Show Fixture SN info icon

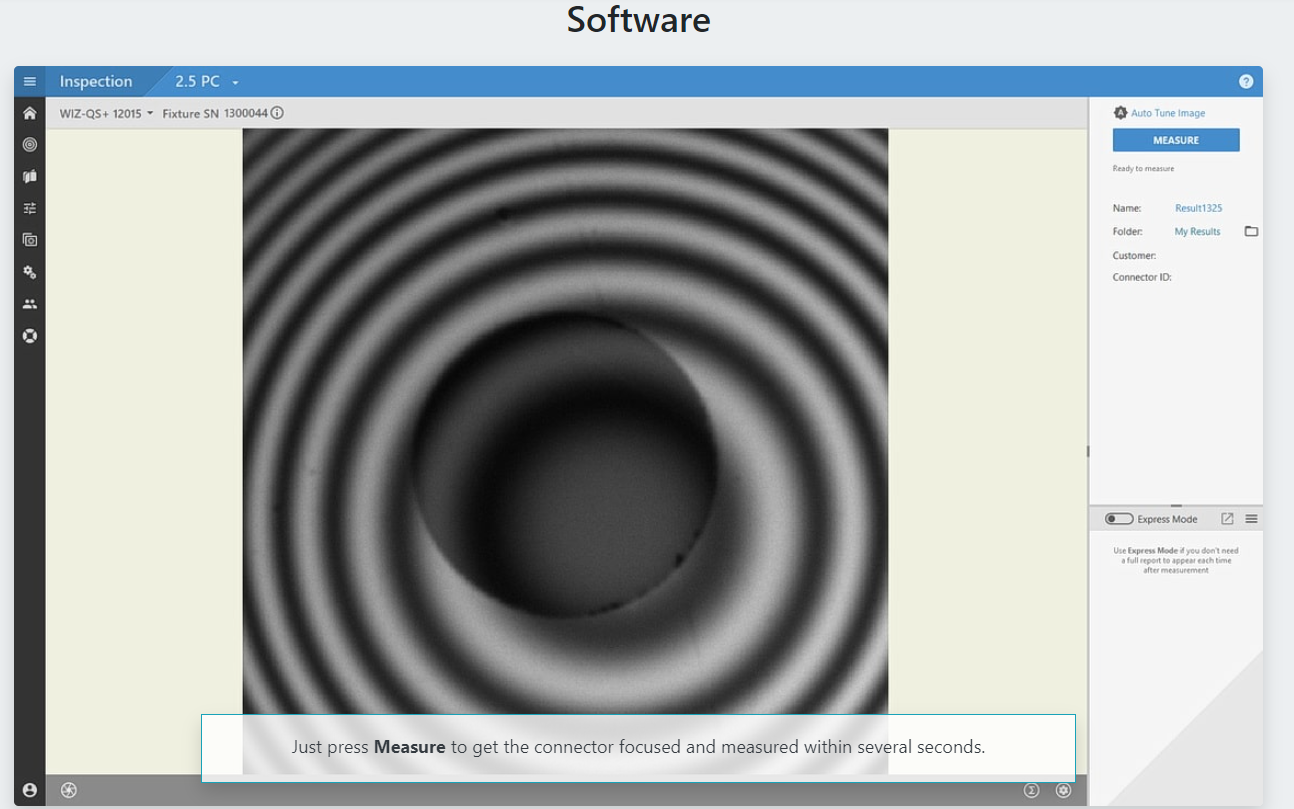tap(277, 113)
